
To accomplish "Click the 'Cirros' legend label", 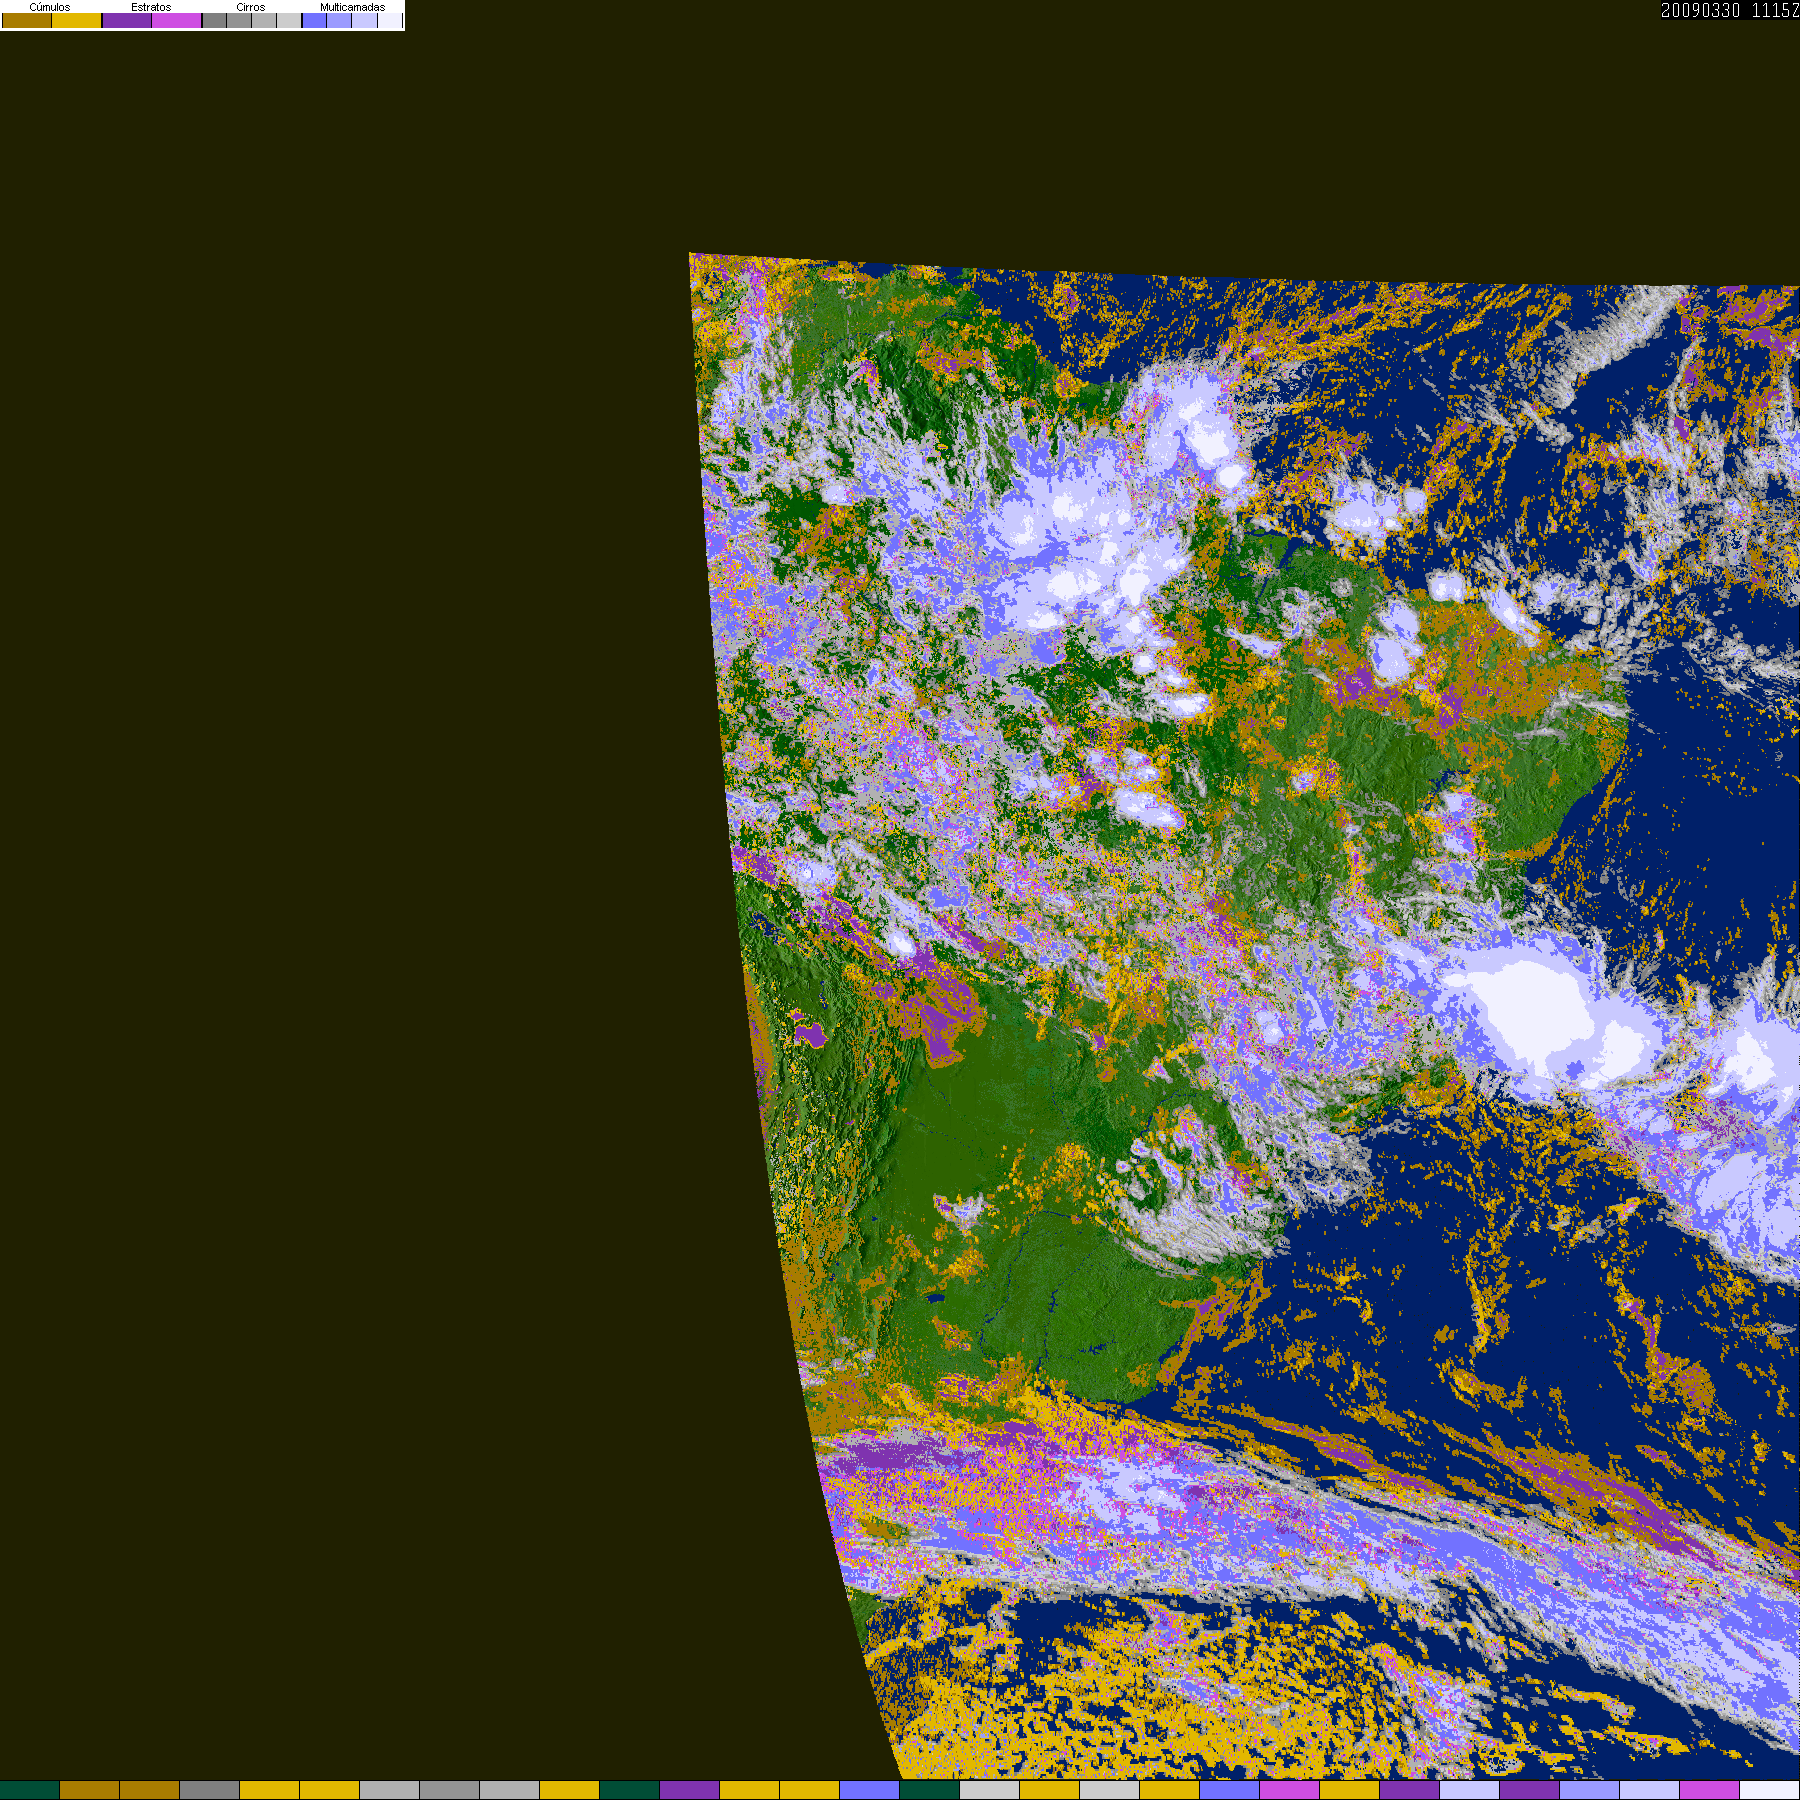I will [x=251, y=7].
